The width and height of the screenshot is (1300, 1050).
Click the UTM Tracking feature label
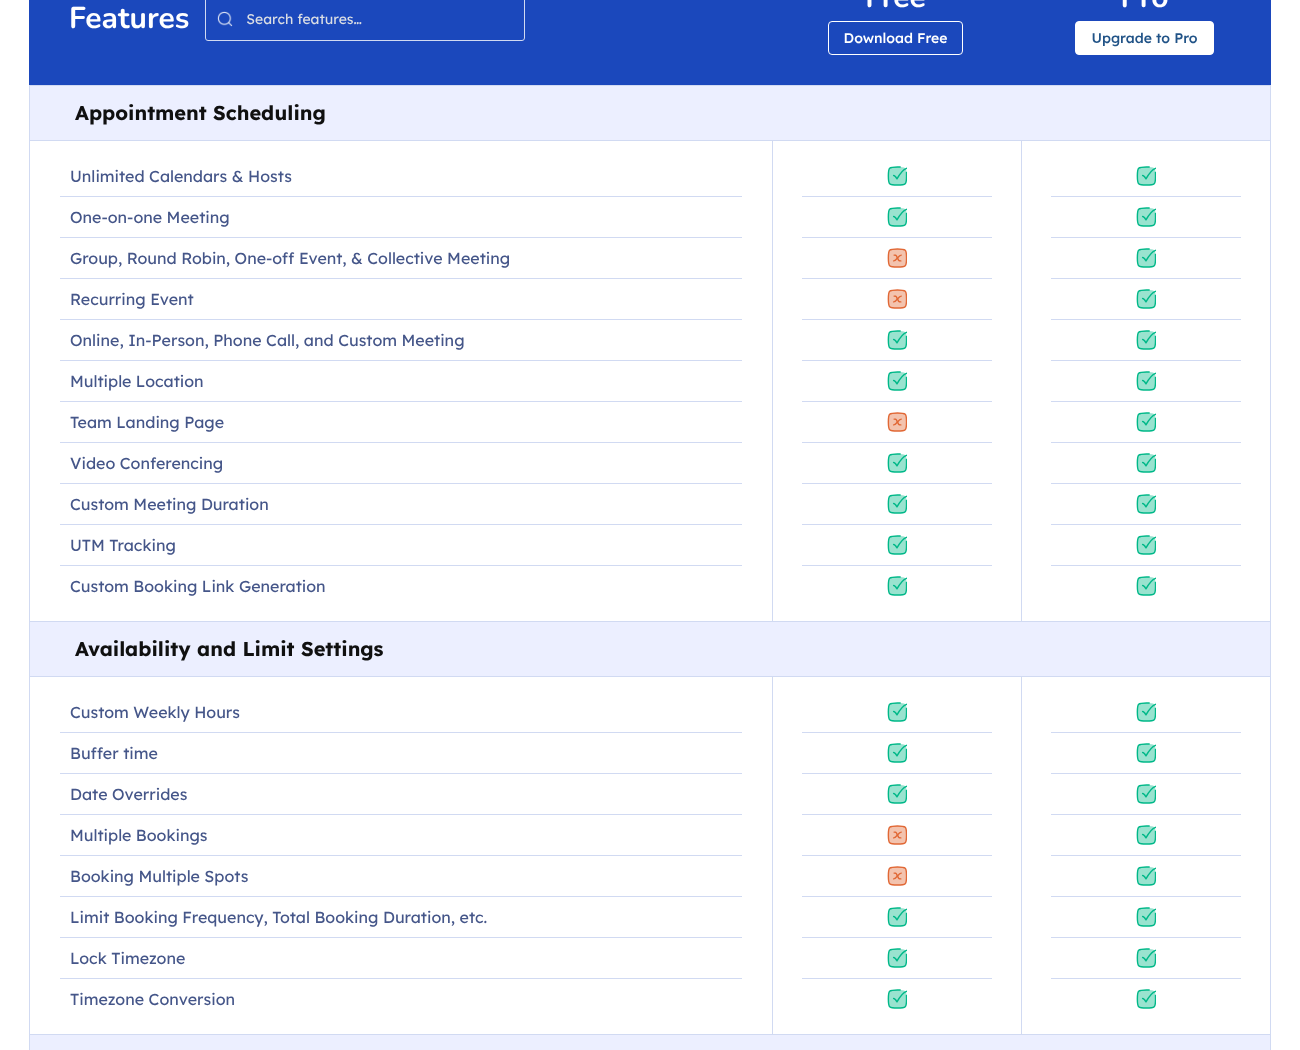(x=123, y=546)
